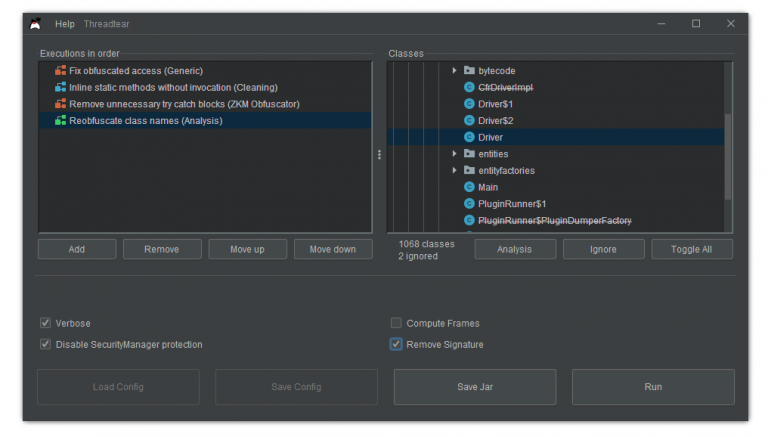Expand the entityfactories folder node

click(454, 170)
